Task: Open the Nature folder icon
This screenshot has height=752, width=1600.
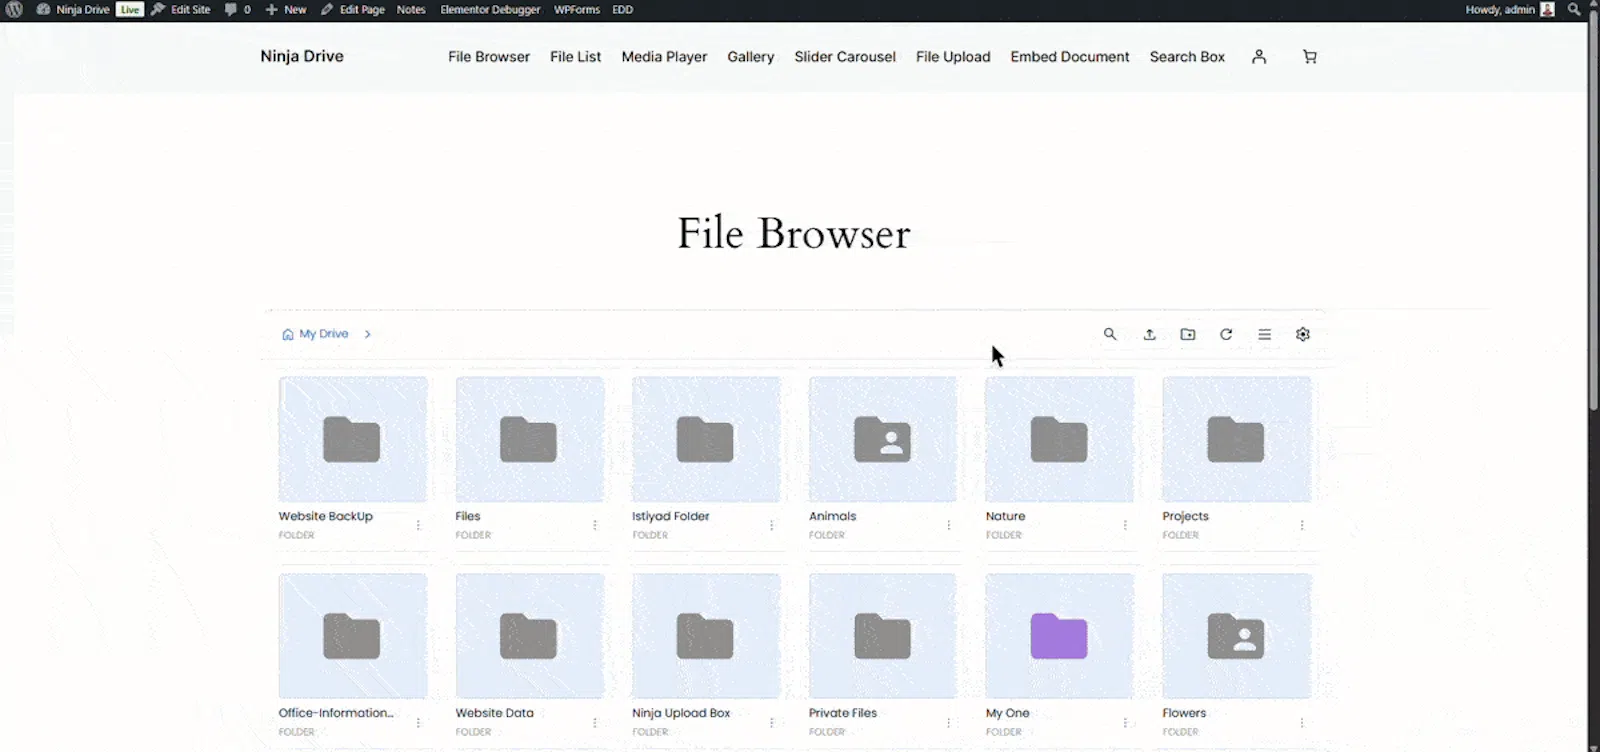Action: [1059, 439]
